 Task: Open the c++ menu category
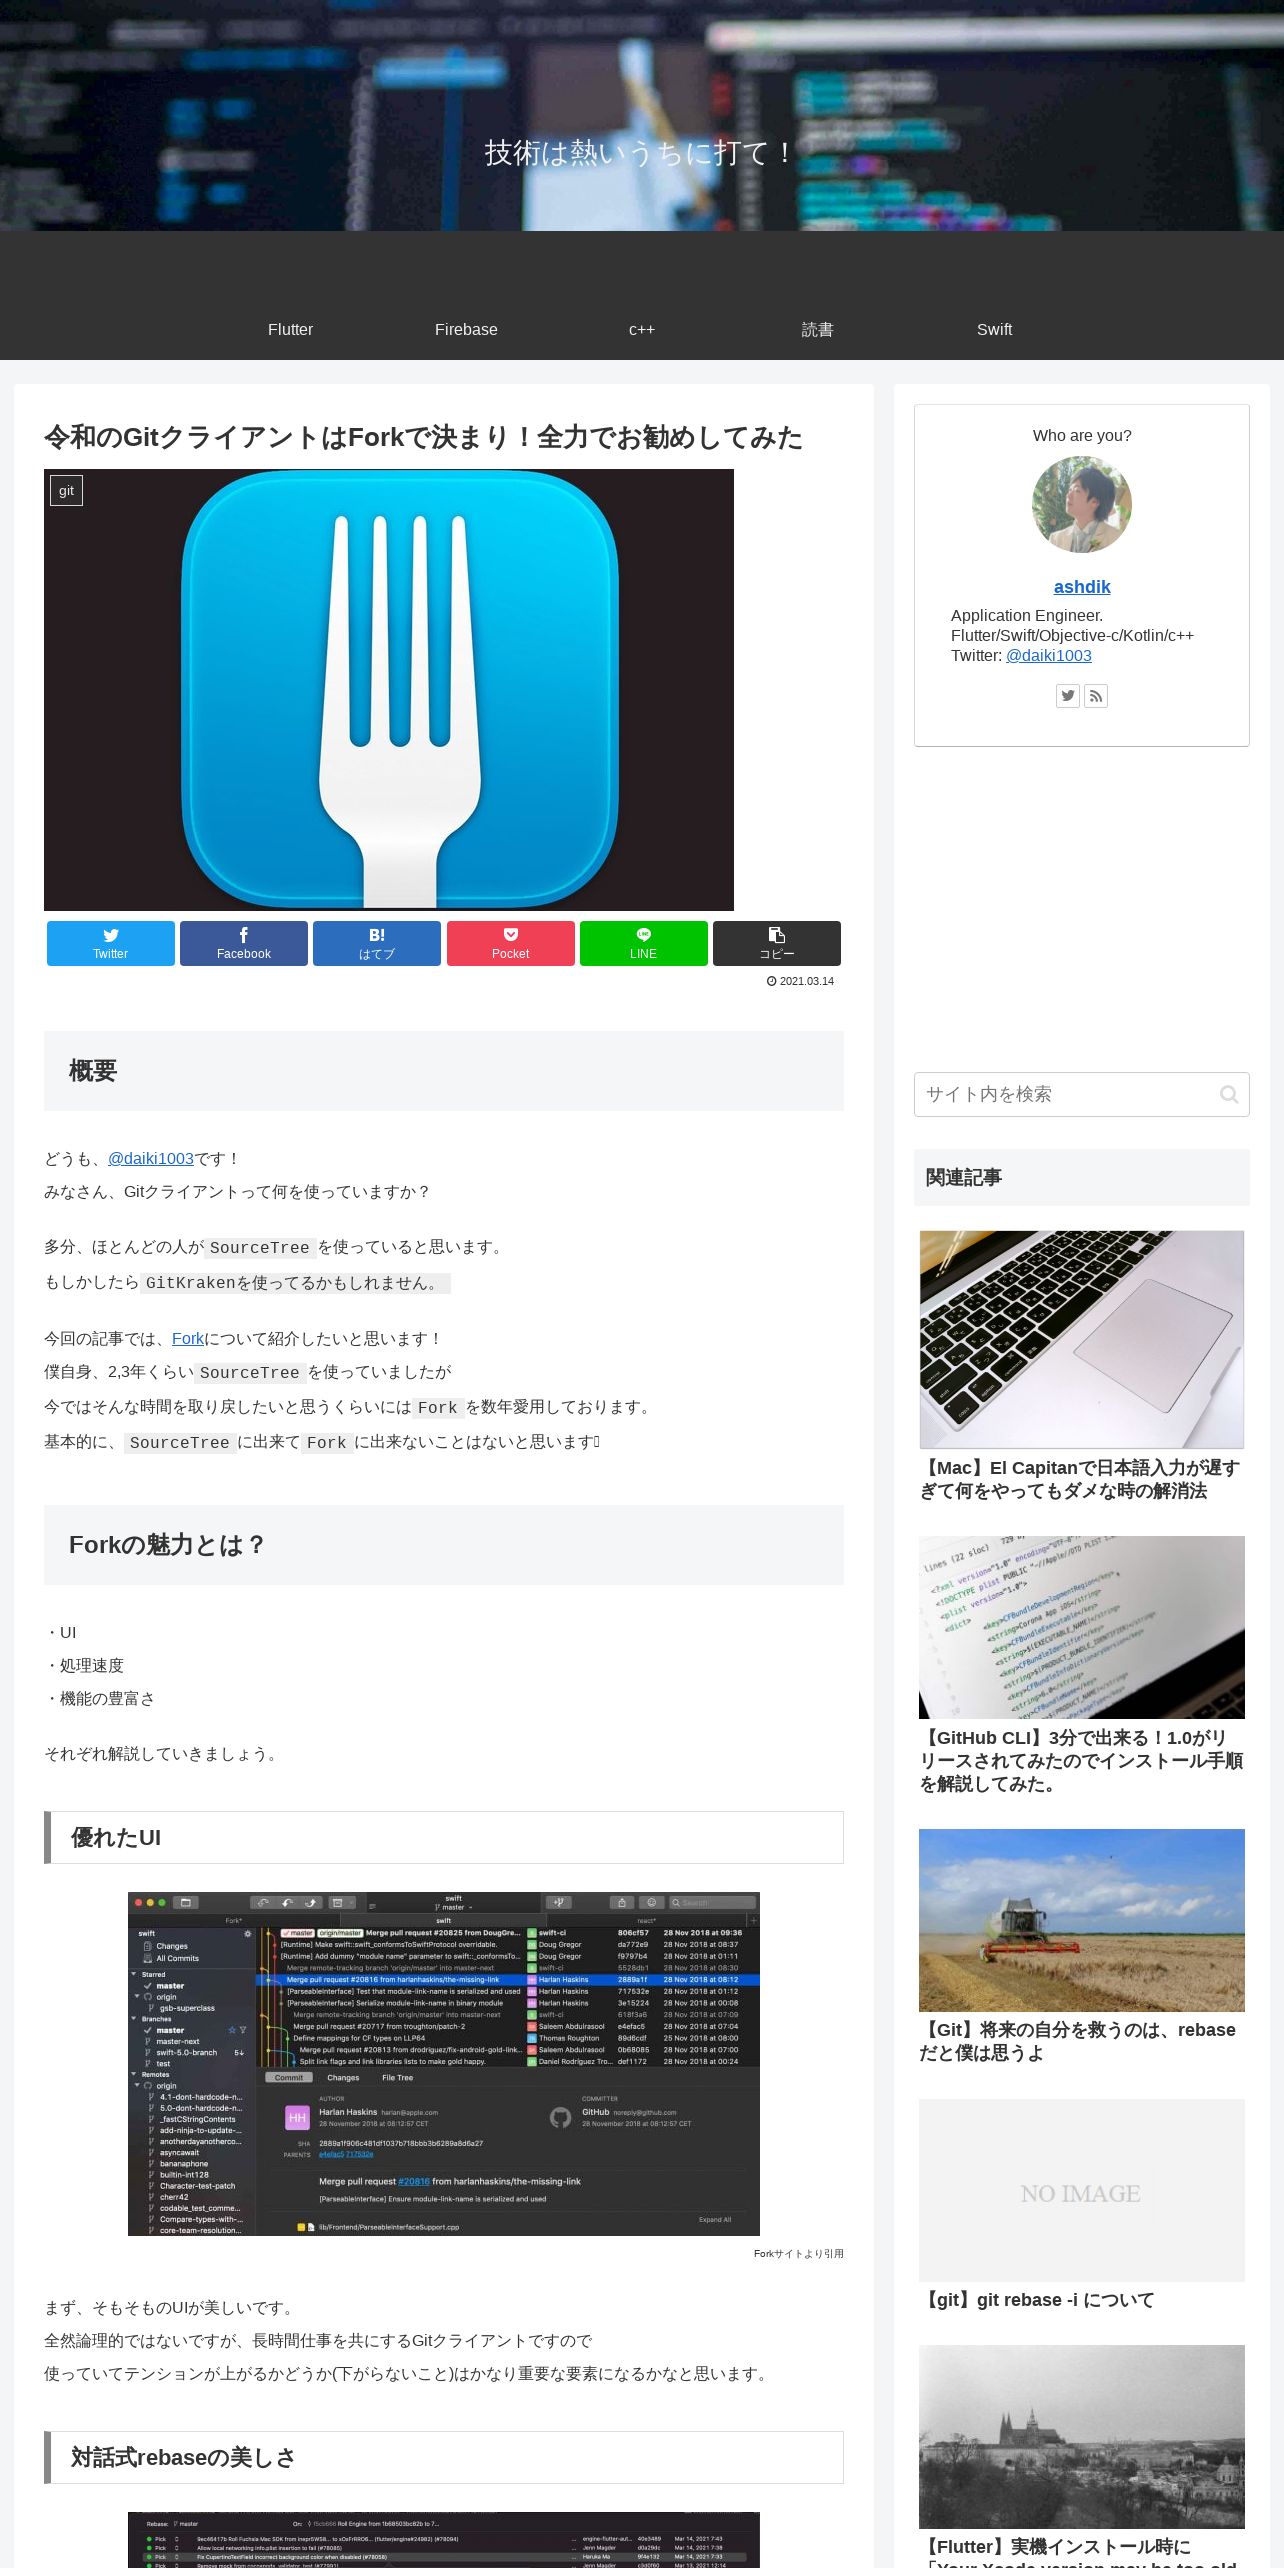(x=642, y=329)
